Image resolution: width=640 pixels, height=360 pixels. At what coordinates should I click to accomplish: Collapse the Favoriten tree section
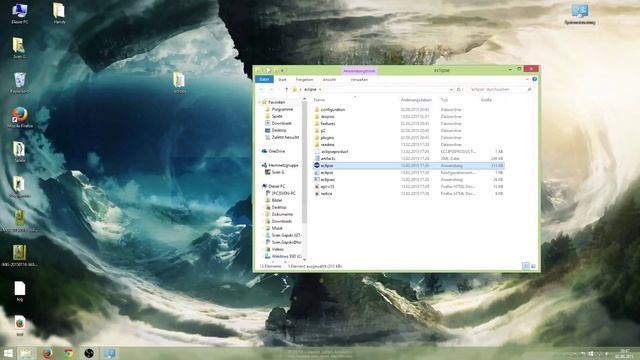[260, 102]
